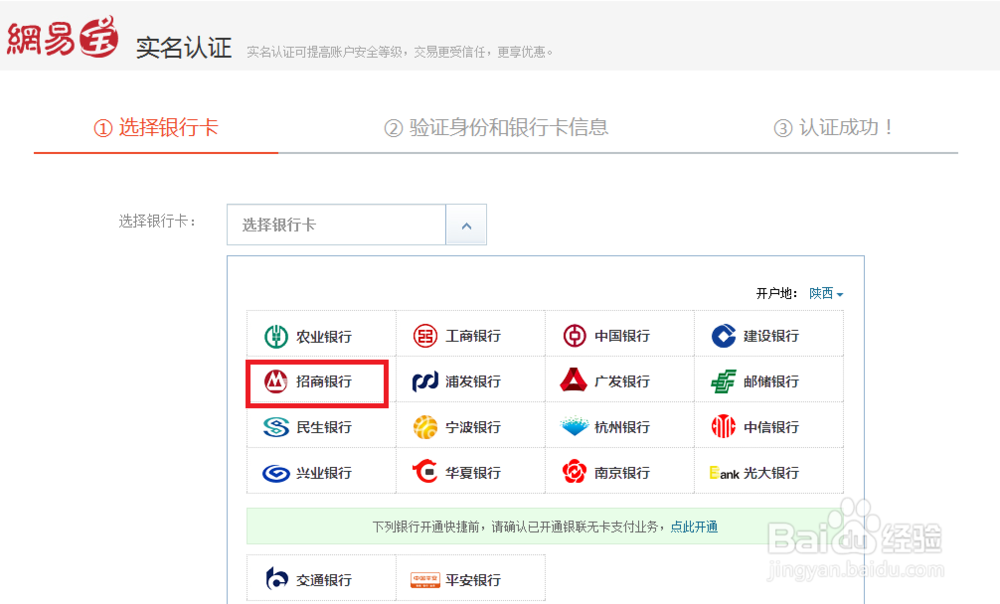Click the 开户地 label
This screenshot has height=604, width=1000.
point(776,293)
